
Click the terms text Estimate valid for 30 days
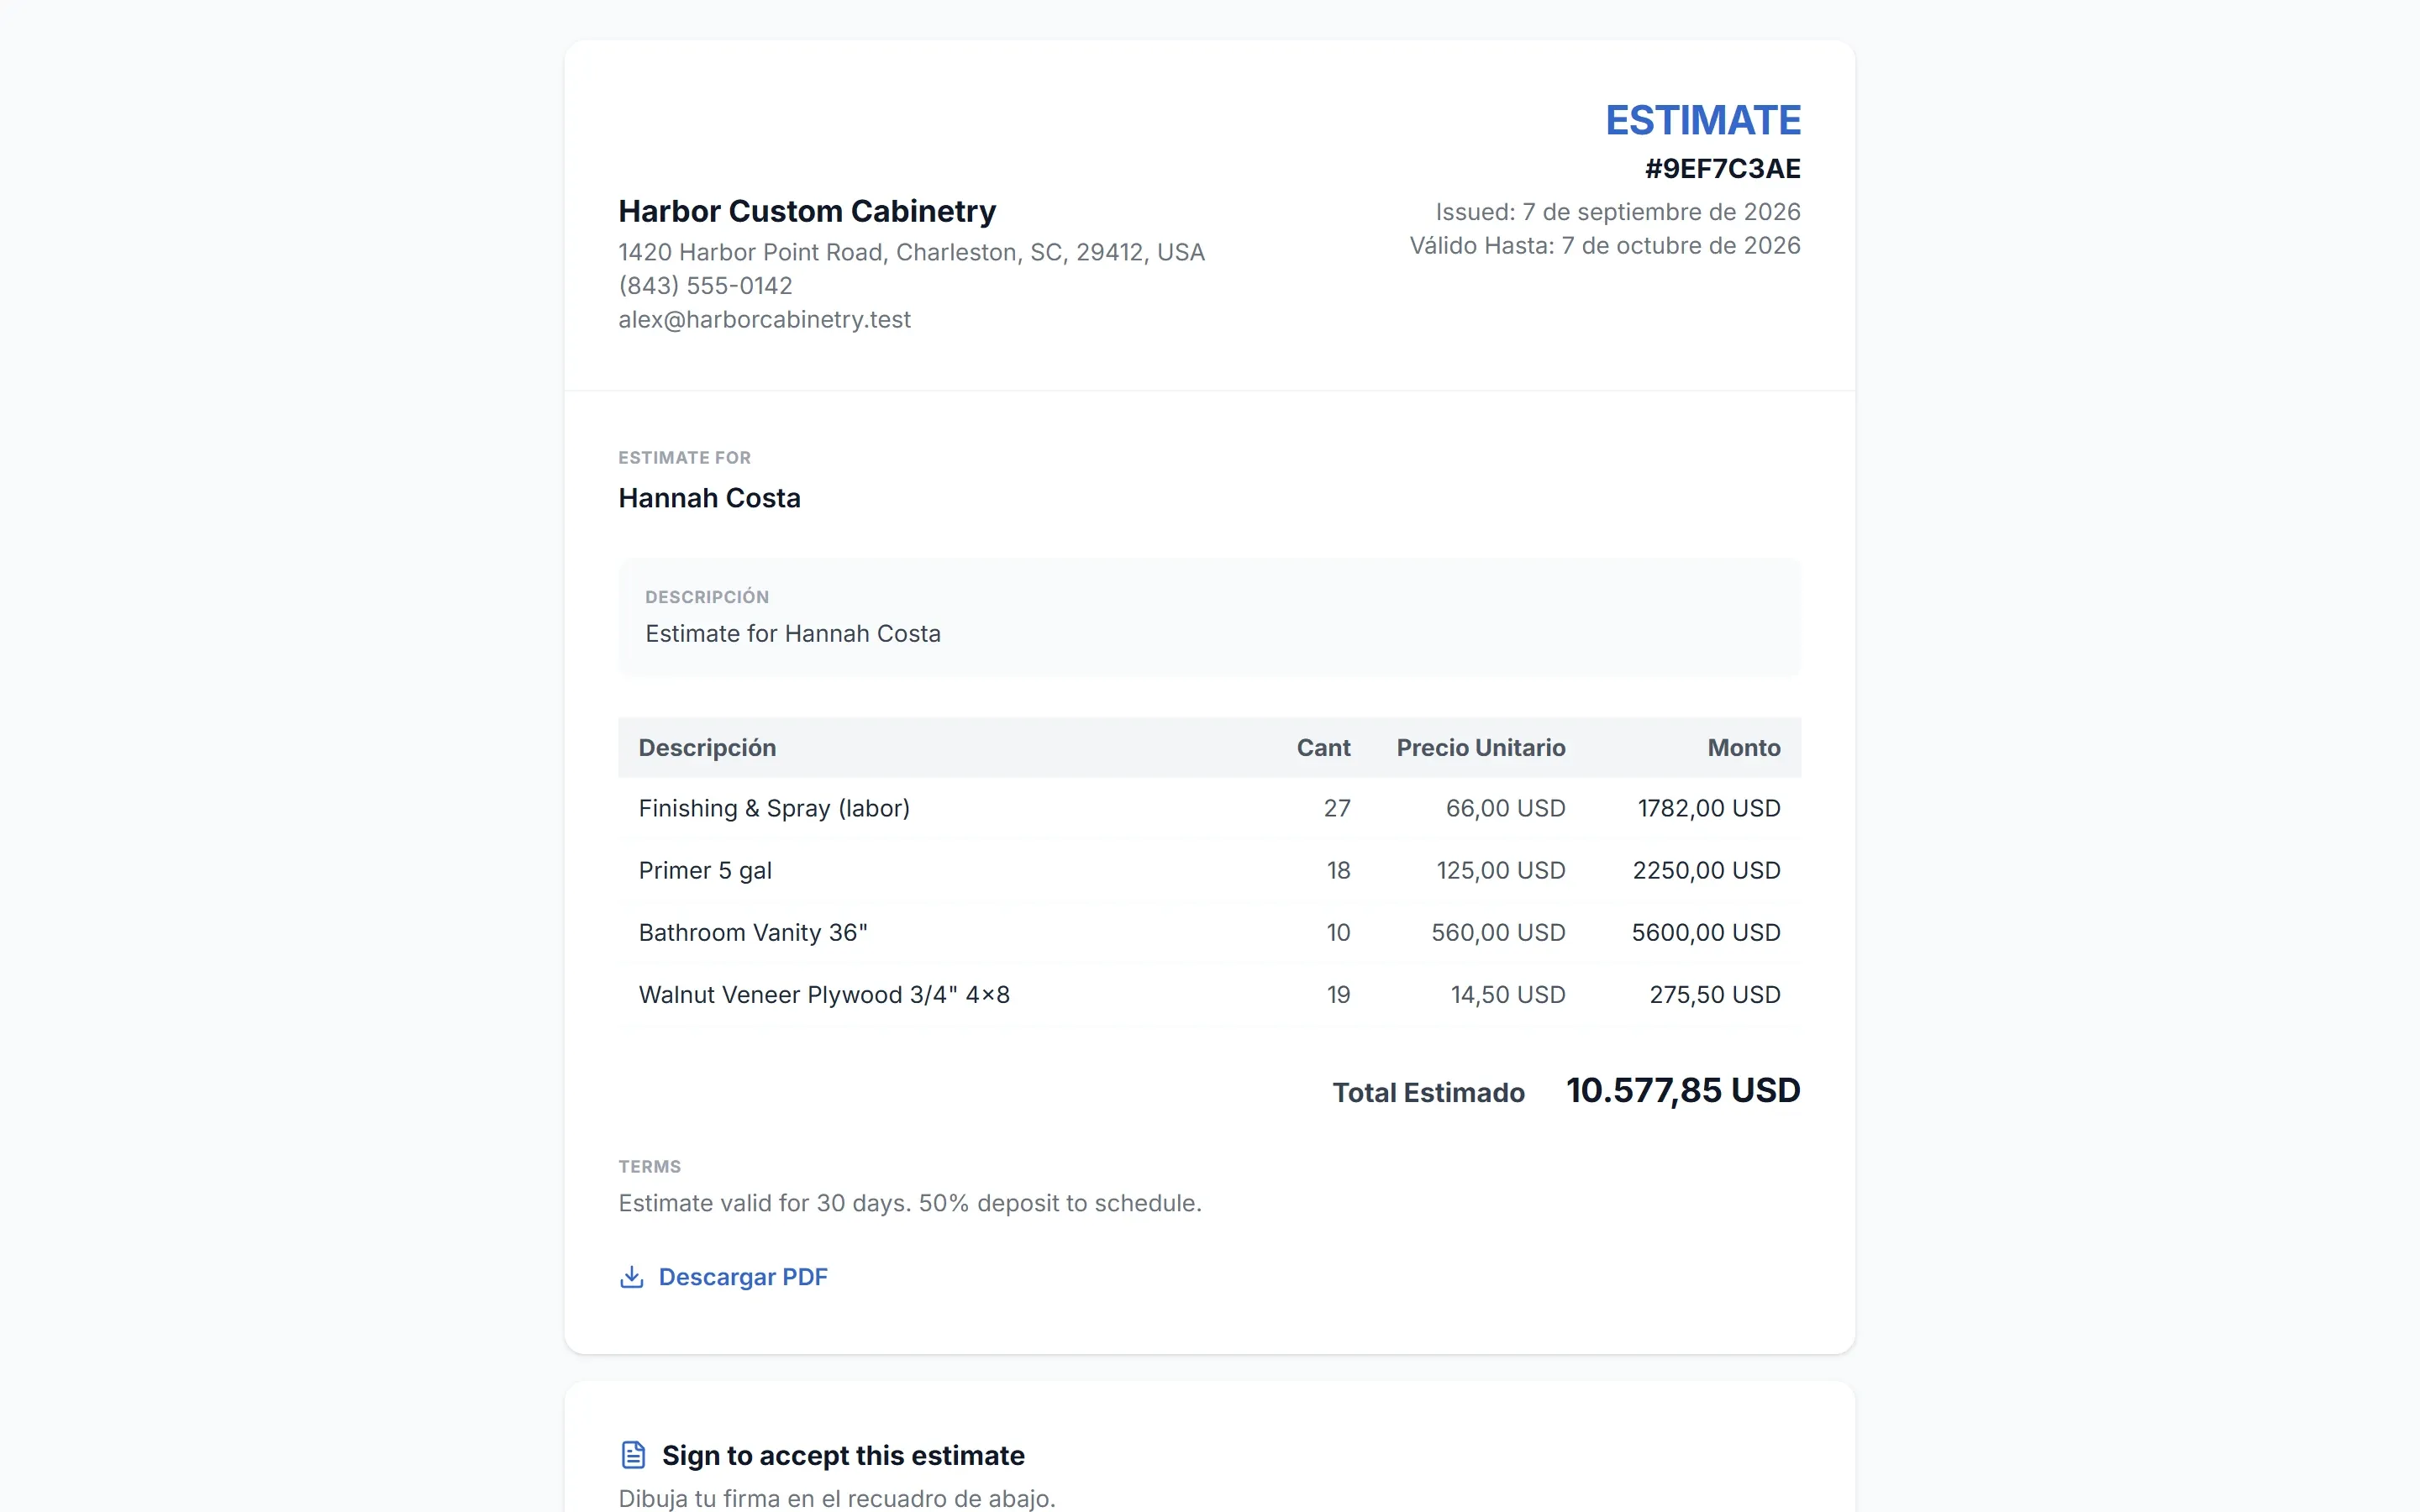tap(910, 1203)
